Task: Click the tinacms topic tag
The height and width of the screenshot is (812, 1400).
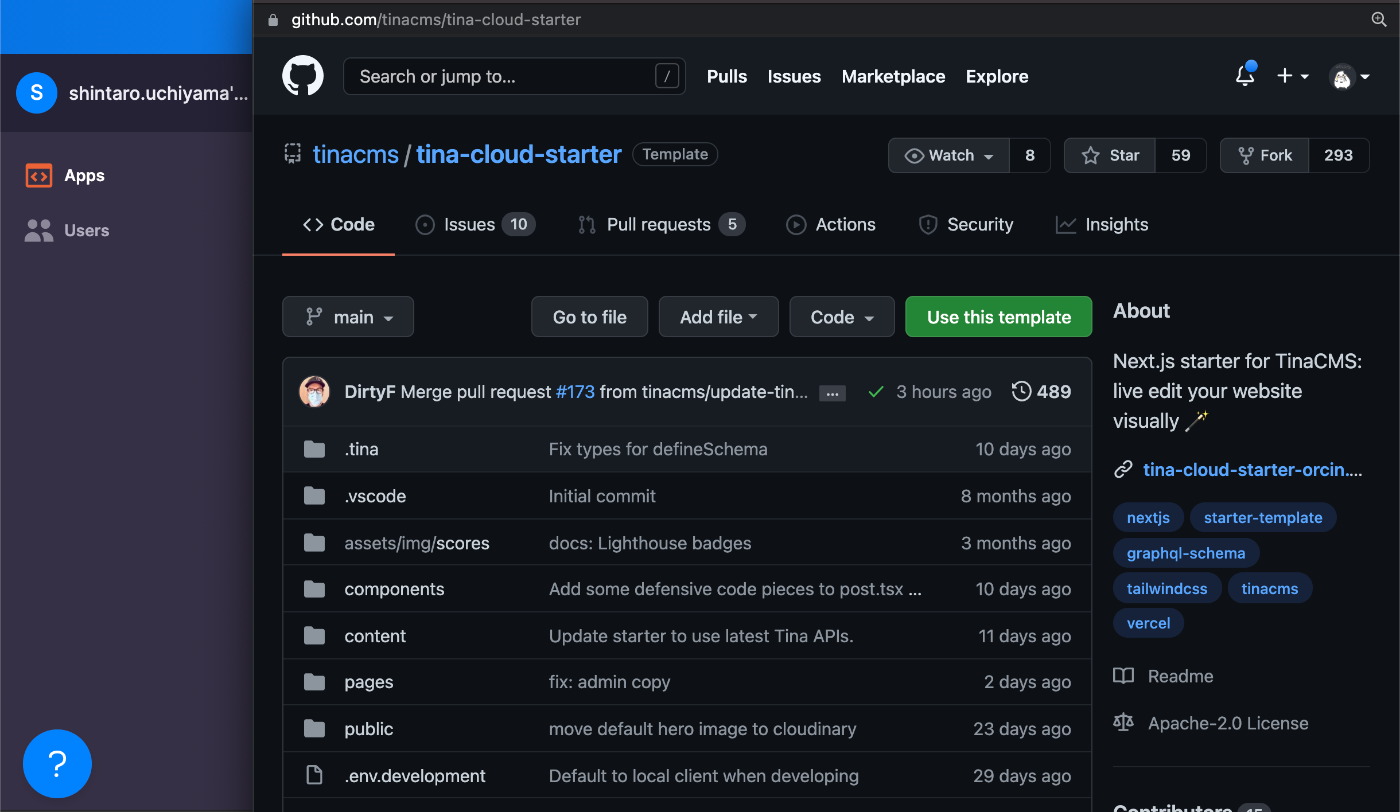Action: [x=1270, y=589]
